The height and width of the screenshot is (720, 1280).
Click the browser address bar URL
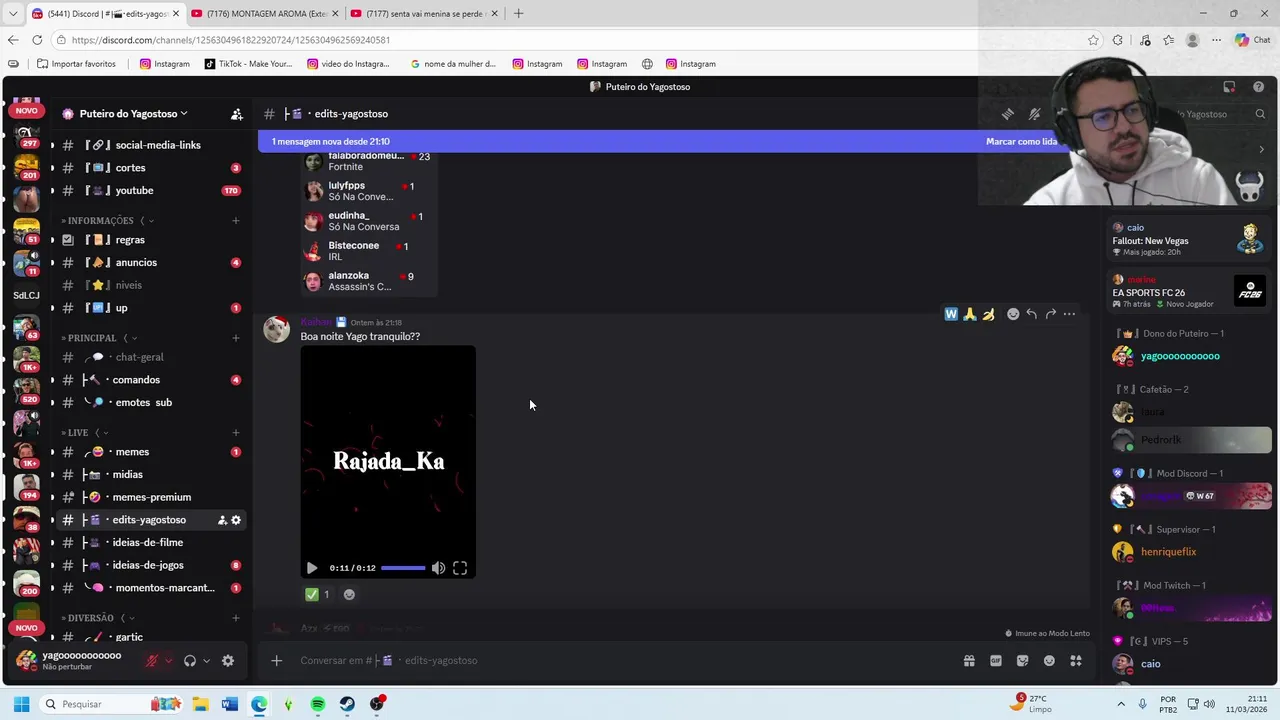(x=231, y=40)
